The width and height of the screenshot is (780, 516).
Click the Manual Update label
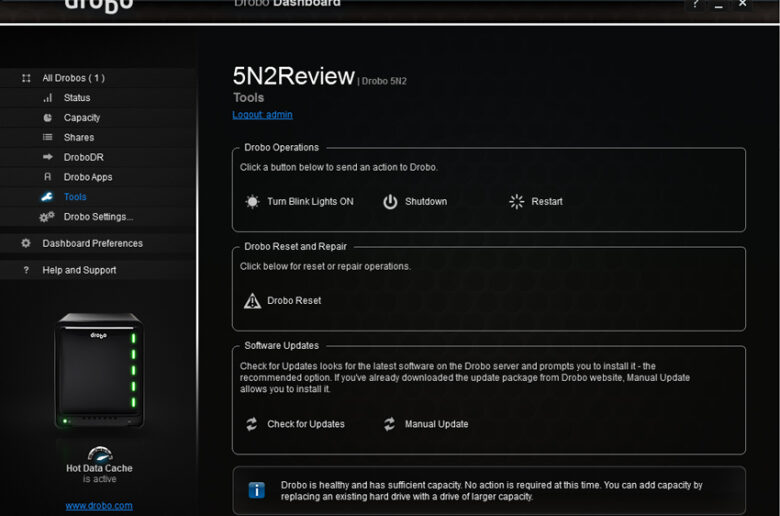[x=437, y=424]
